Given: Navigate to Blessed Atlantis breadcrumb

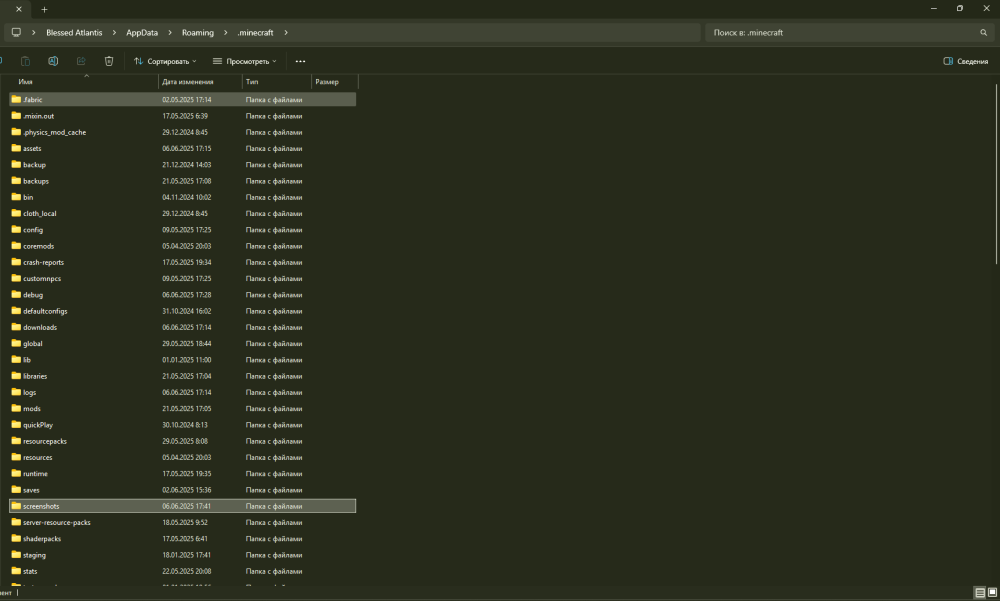Looking at the screenshot, I should click(x=74, y=33).
